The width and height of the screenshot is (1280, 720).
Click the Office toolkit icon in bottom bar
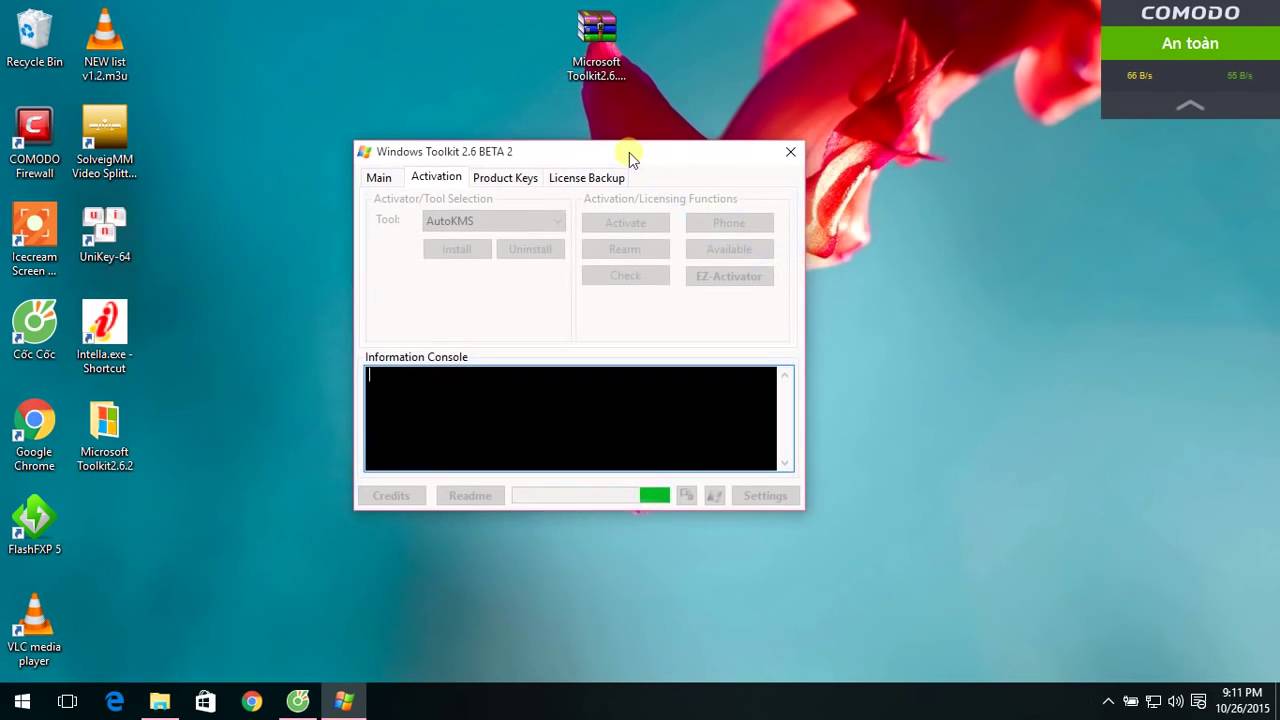686,495
